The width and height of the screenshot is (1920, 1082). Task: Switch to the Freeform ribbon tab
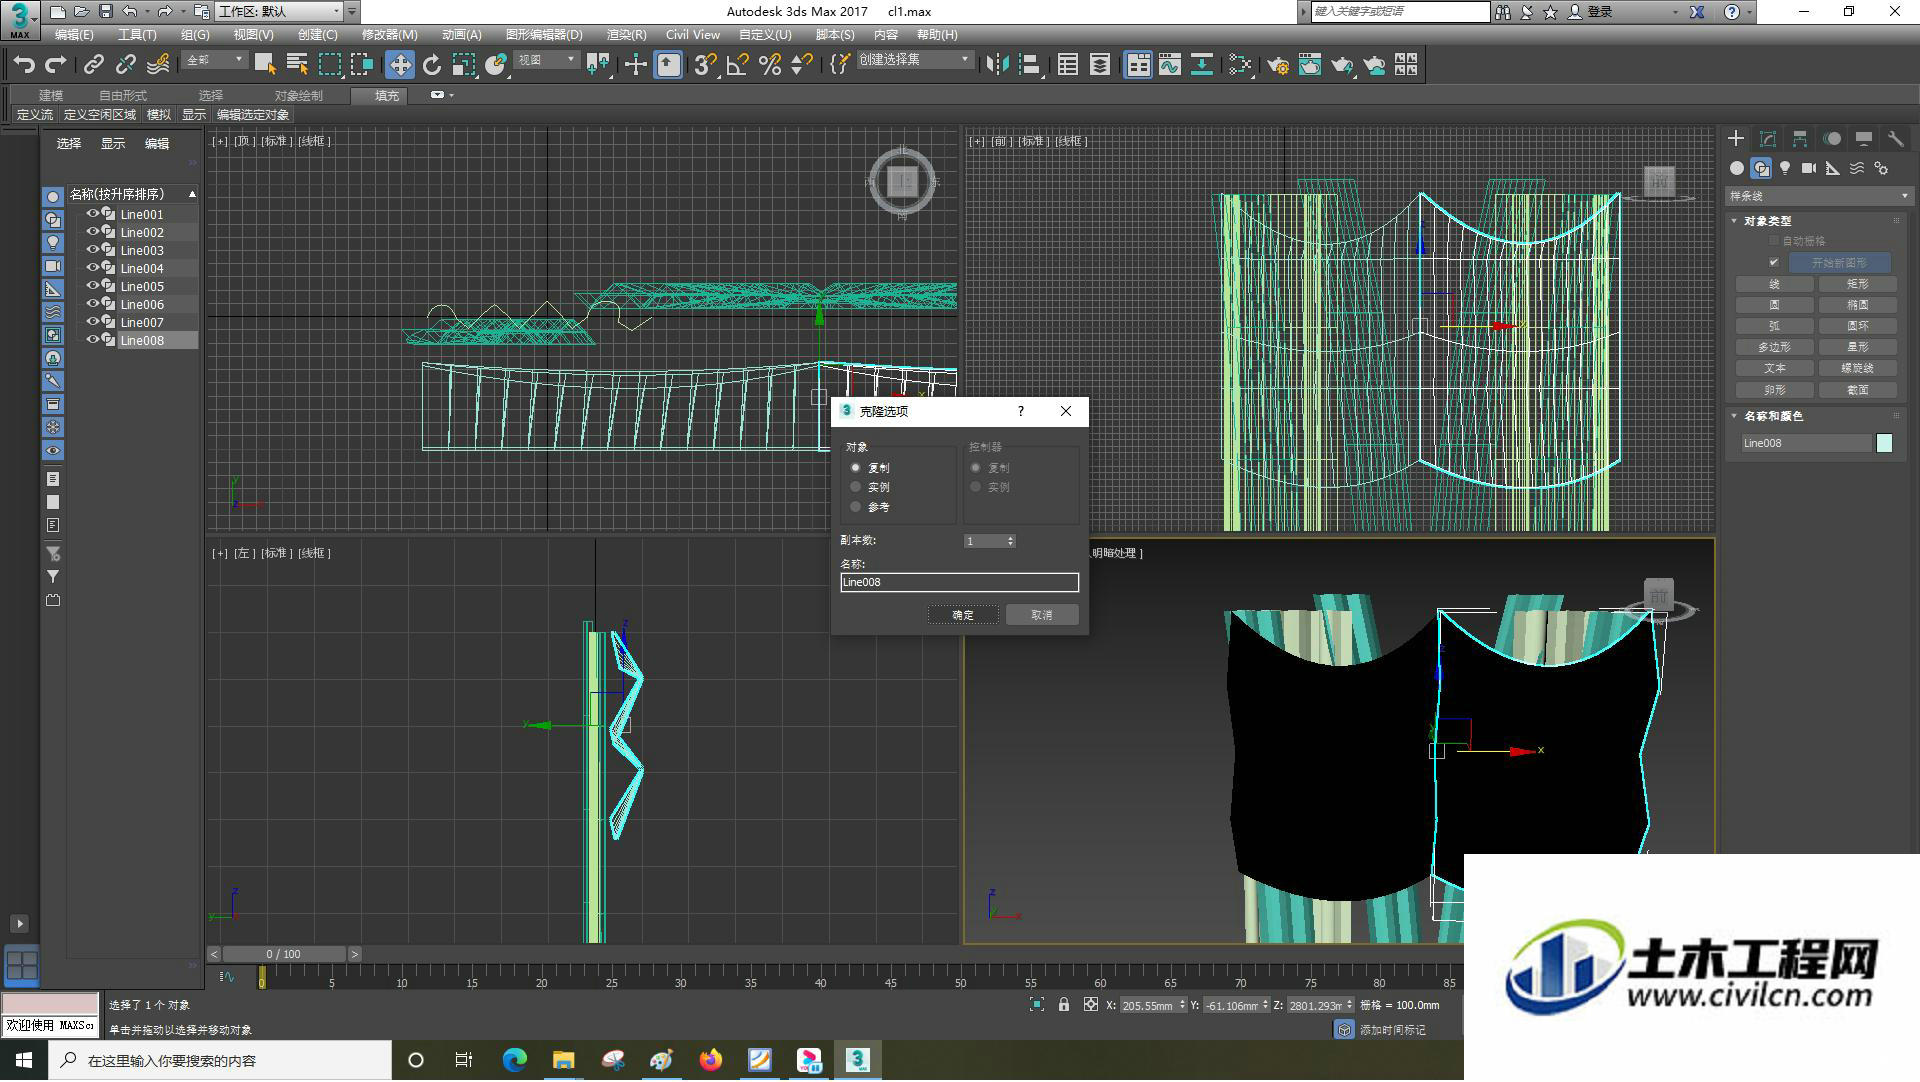coord(123,96)
